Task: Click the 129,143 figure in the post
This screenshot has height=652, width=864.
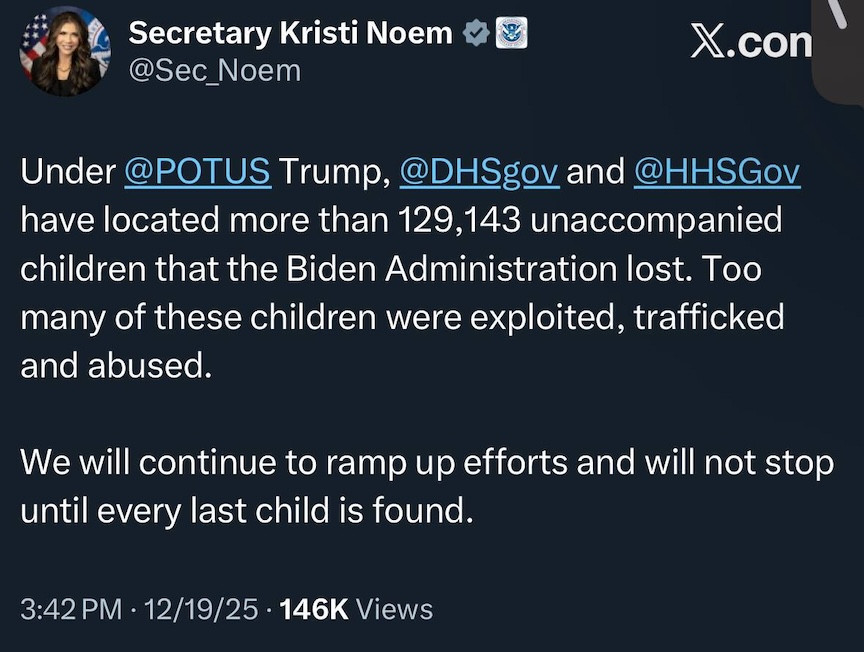Action: point(458,220)
